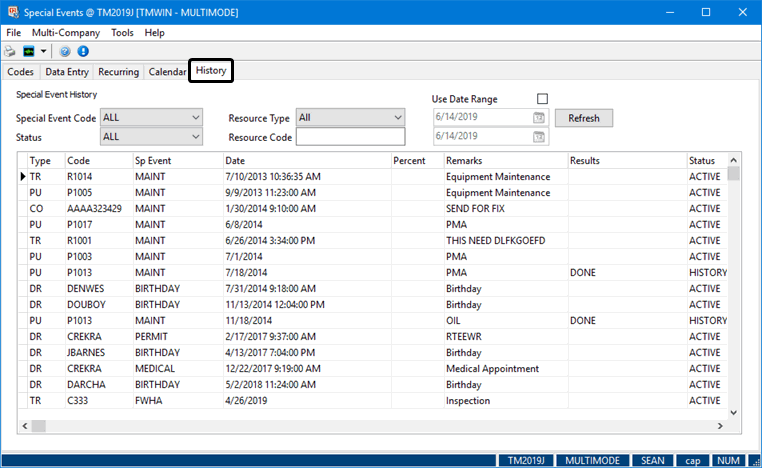Switch to the Recurring tab
This screenshot has height=468, width=762.
point(118,72)
